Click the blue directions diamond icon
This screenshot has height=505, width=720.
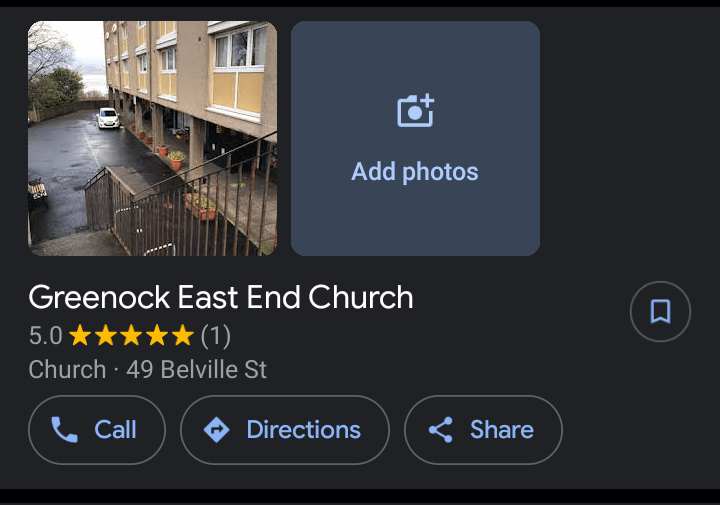click(x=216, y=430)
